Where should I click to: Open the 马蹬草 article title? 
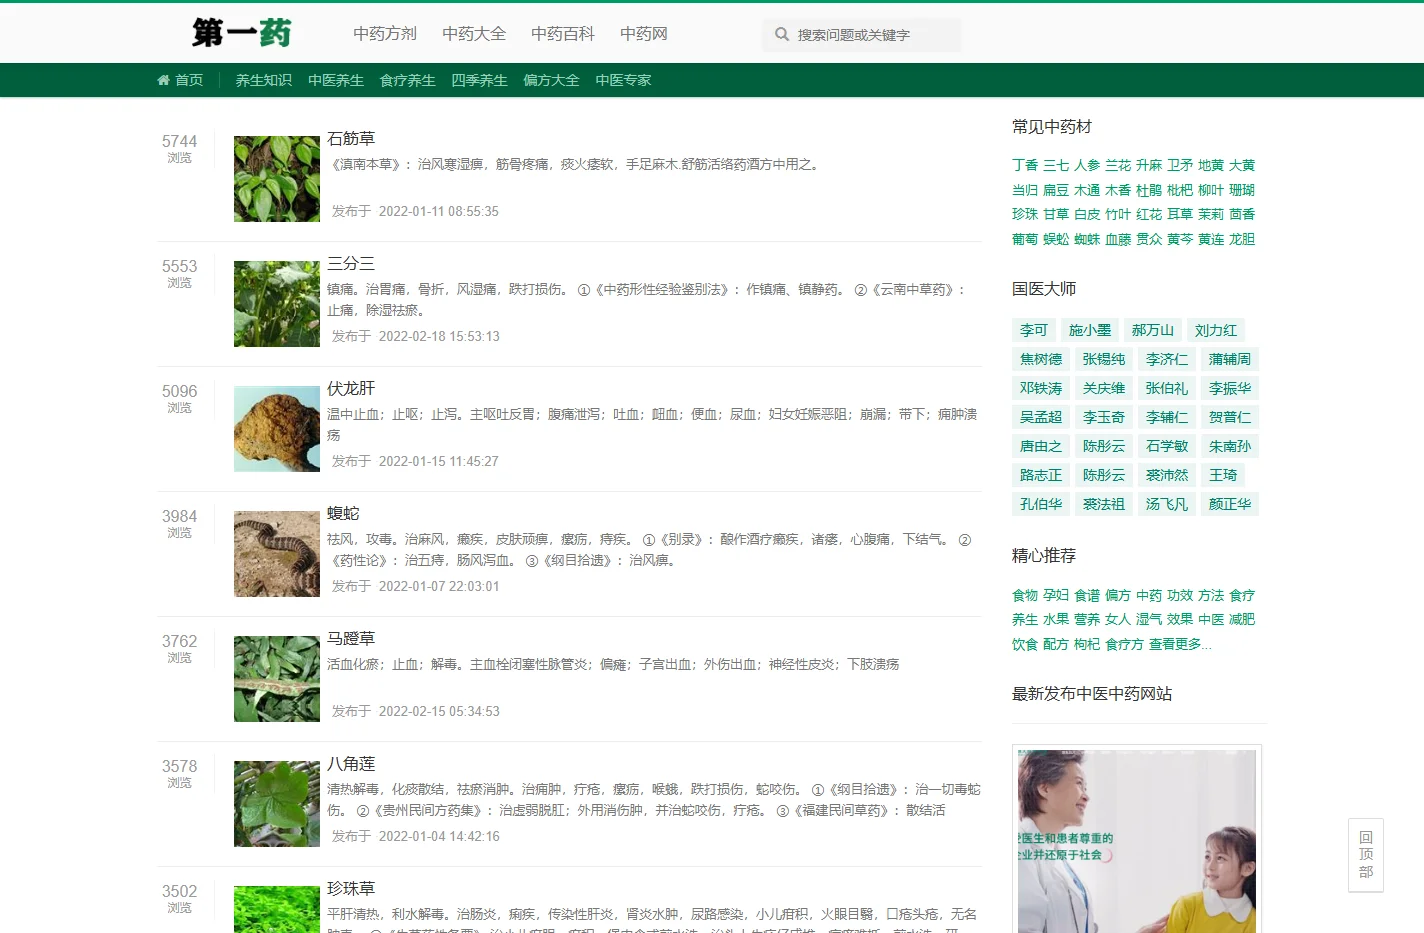tap(351, 639)
